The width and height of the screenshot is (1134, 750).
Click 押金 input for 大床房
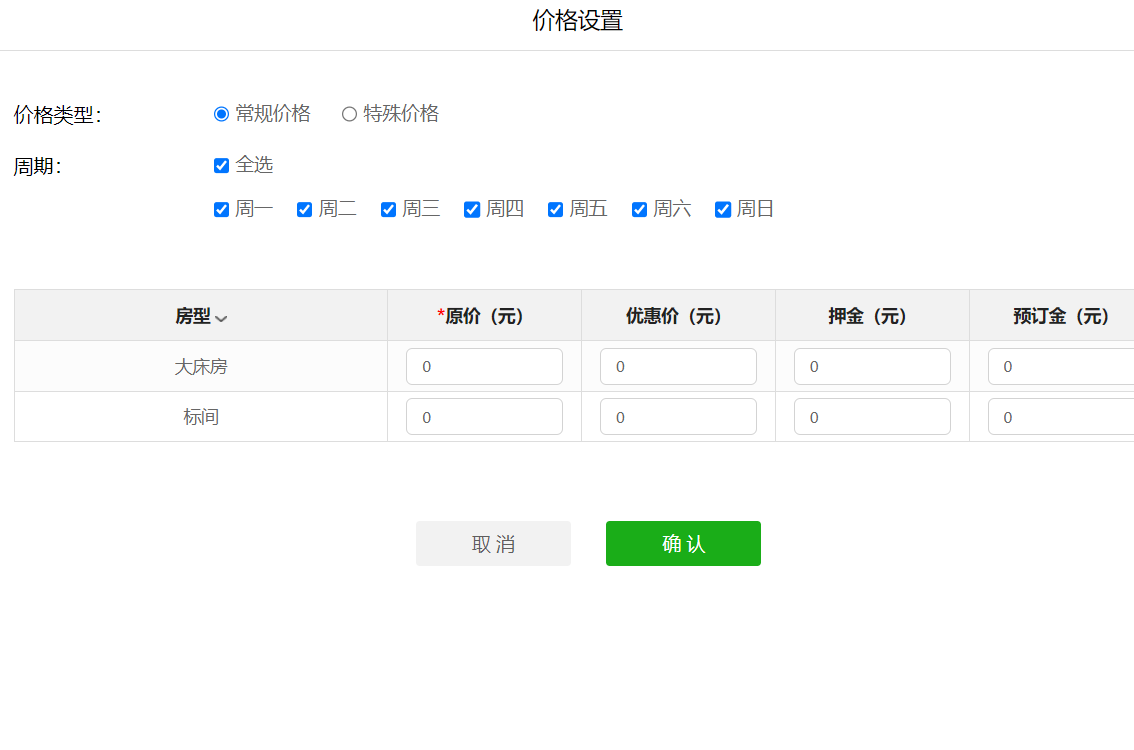click(x=872, y=367)
